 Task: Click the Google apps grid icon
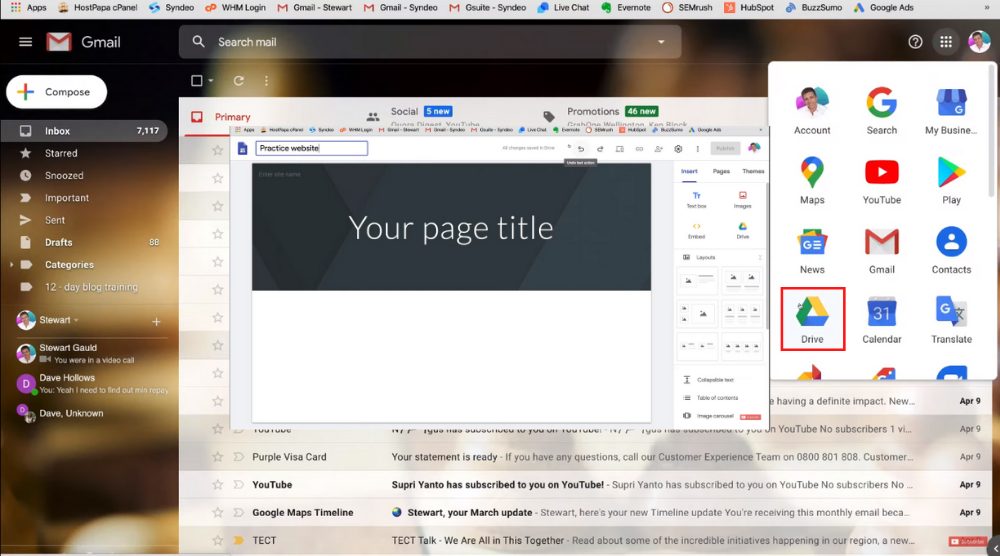coord(946,42)
